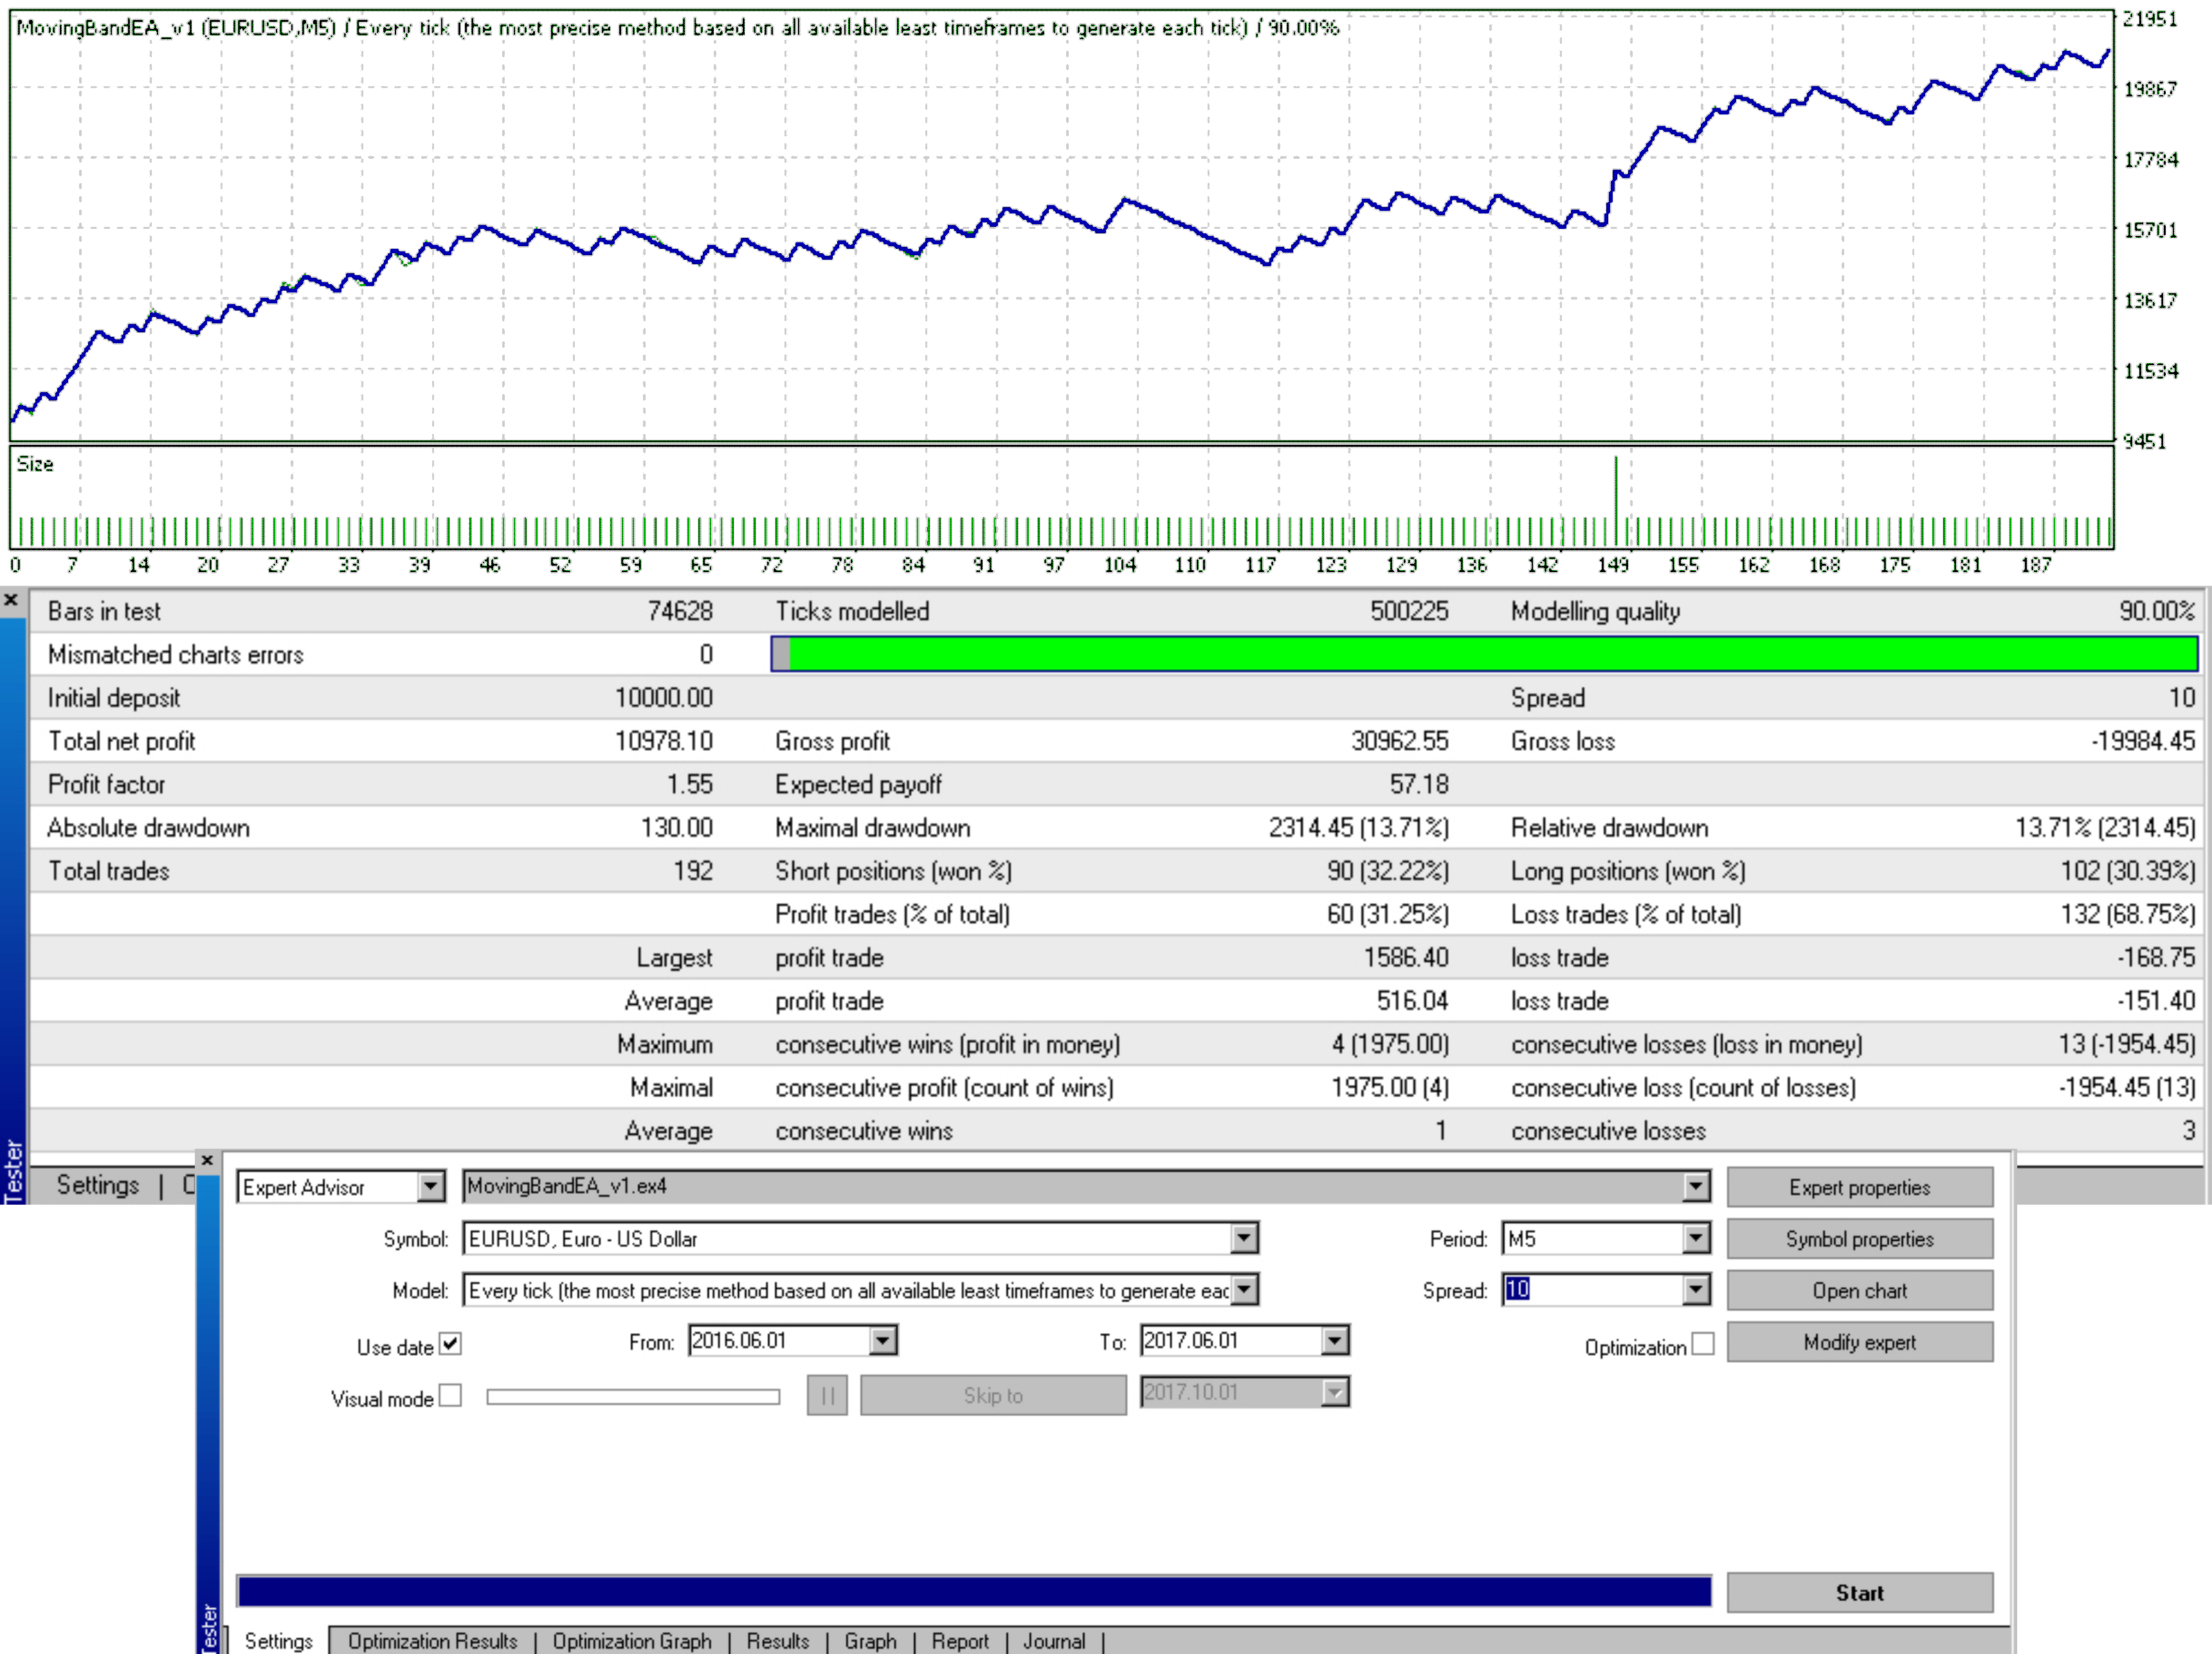Switch to the Results tab
The width and height of the screenshot is (2212, 1654).
[x=777, y=1641]
